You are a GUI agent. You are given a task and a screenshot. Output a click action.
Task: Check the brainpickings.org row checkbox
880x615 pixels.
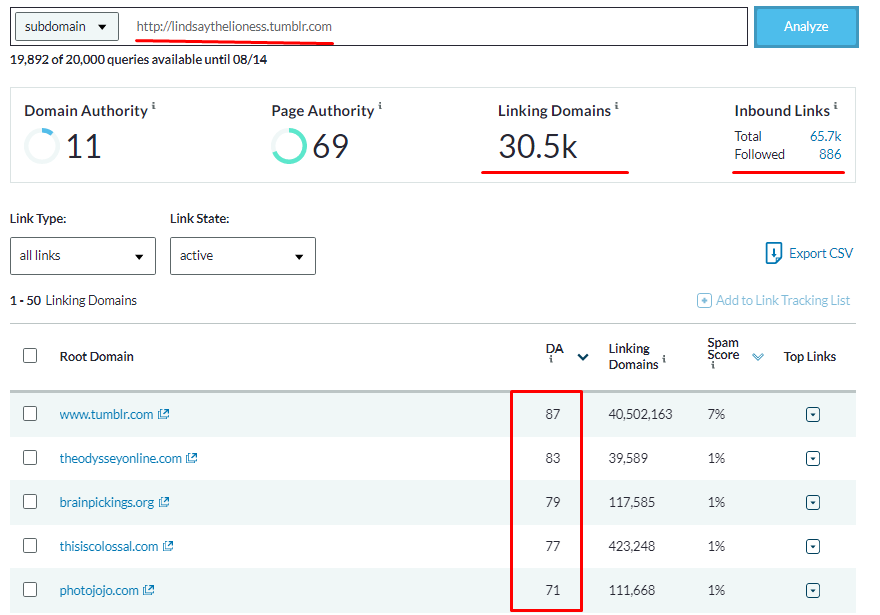click(30, 502)
